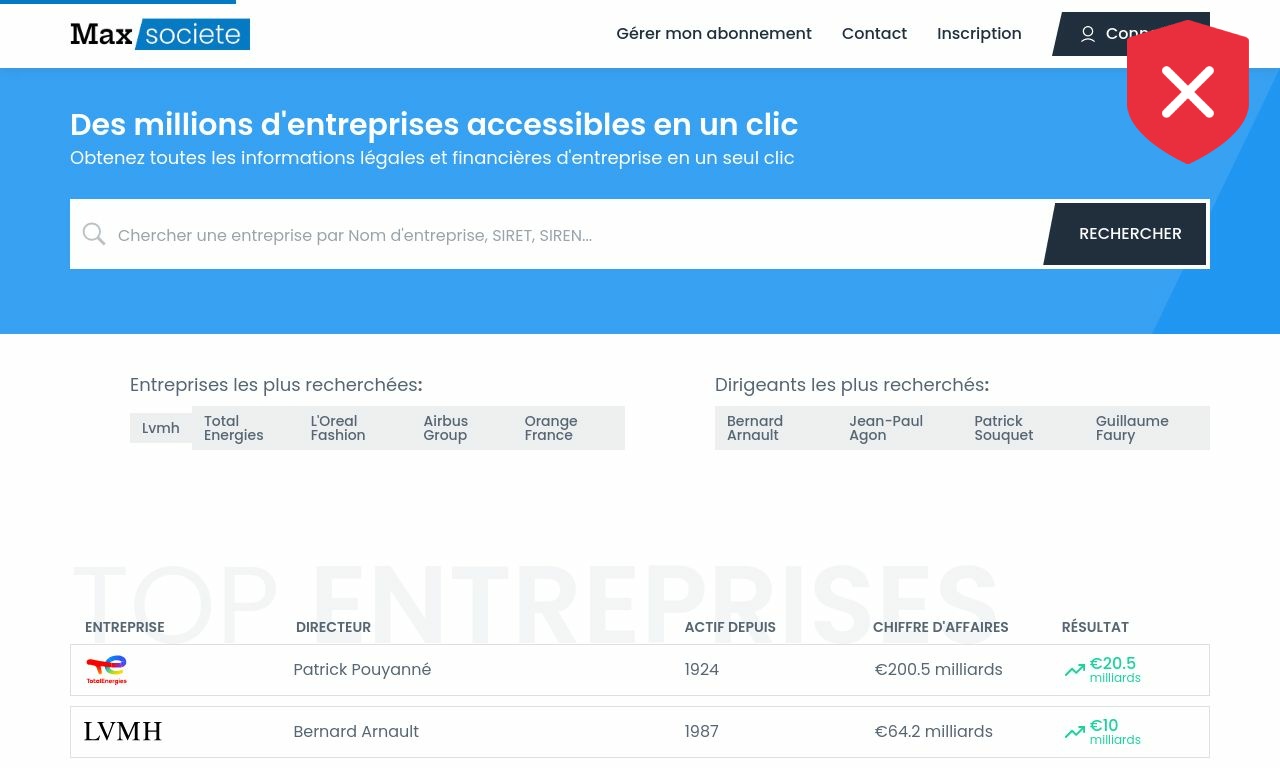Open Gérer mon abonnement menu item
Image resolution: width=1280 pixels, height=768 pixels.
click(x=714, y=34)
